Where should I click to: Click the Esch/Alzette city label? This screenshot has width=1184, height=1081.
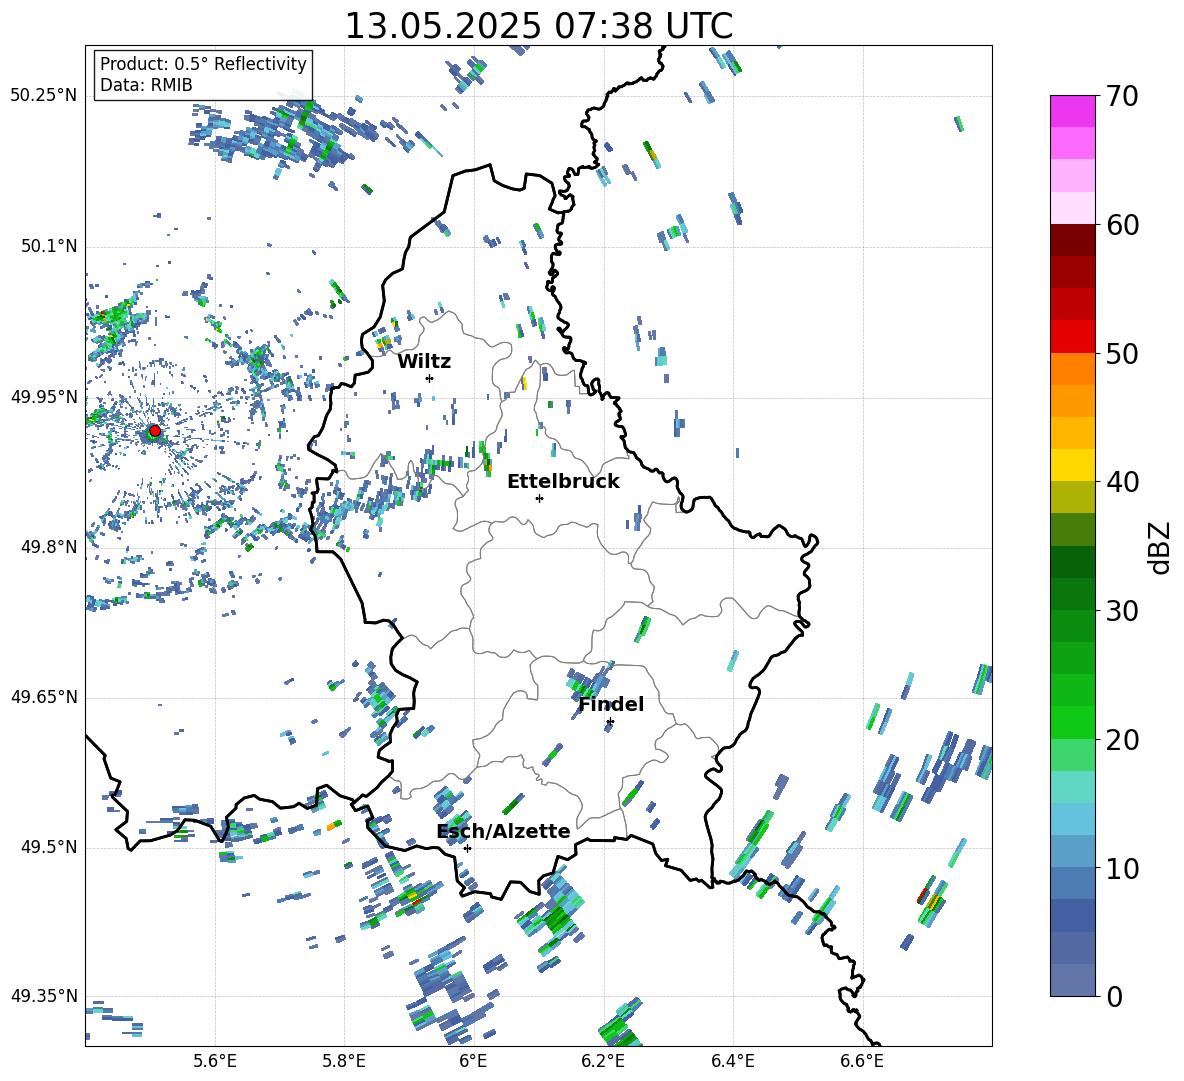(x=504, y=831)
